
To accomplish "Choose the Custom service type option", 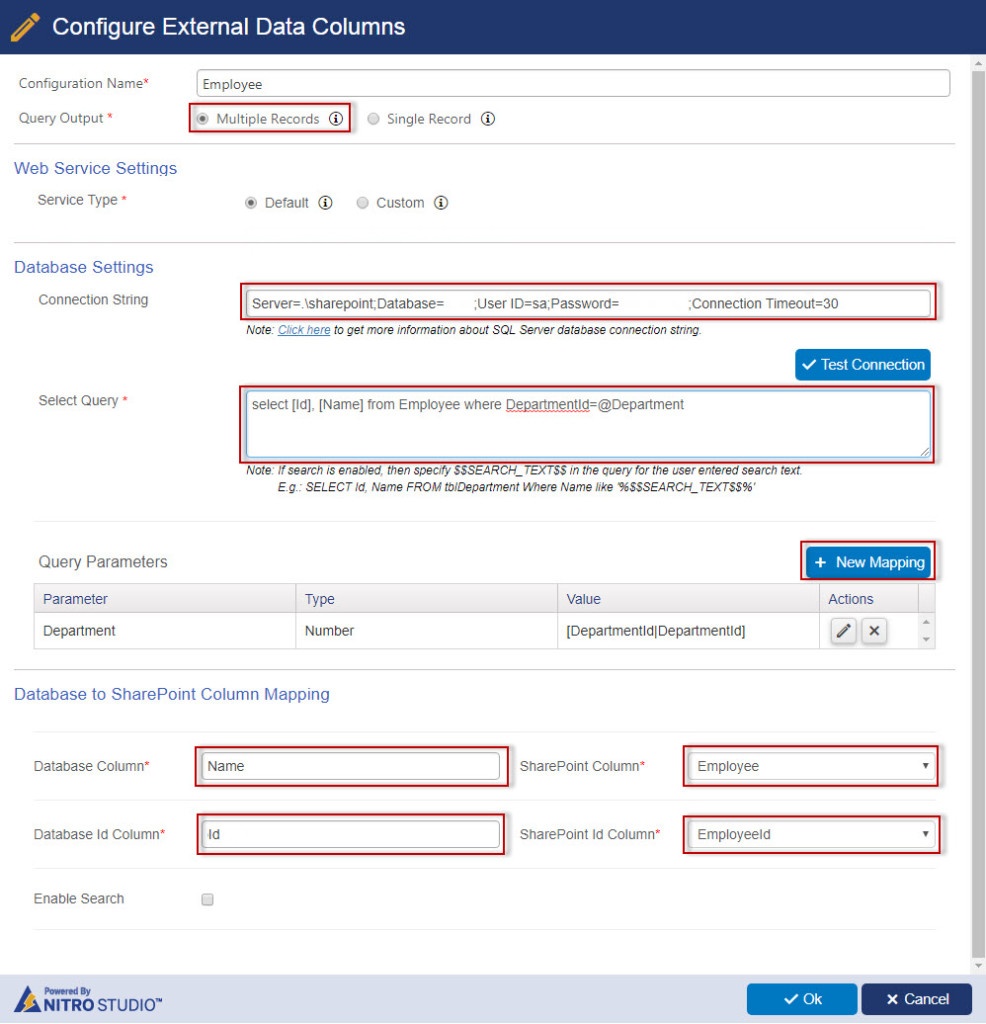I will 362,202.
